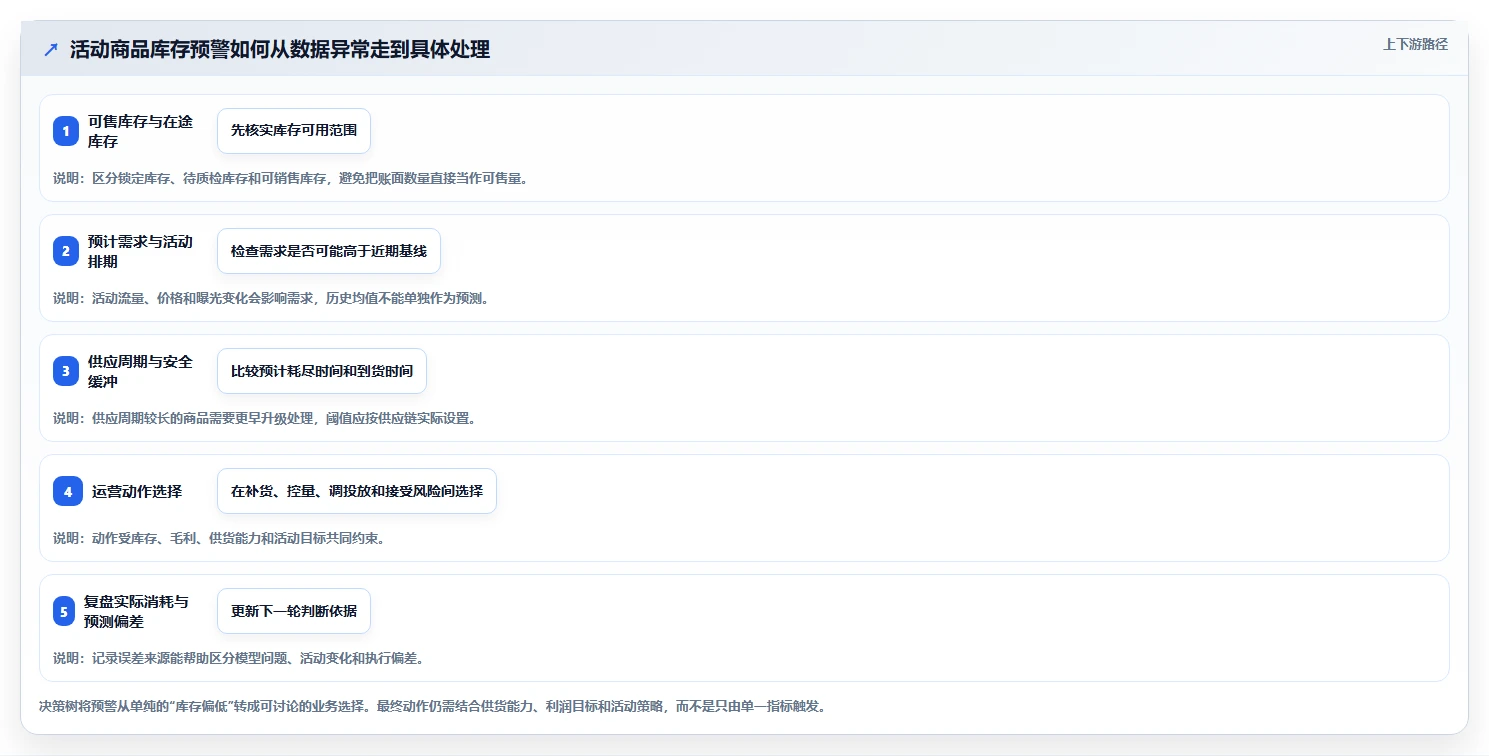Image resolution: width=1489 pixels, height=756 pixels.
Task: Select step number badge 4
Action: [x=68, y=491]
